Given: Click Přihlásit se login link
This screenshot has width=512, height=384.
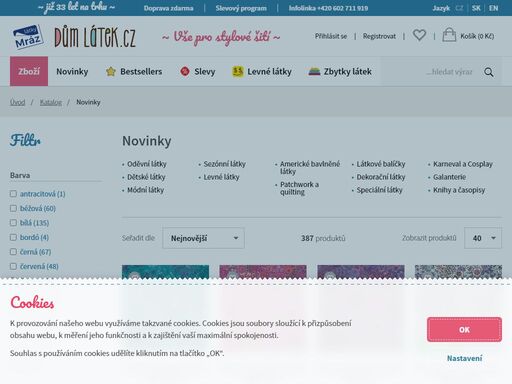Looking at the screenshot, I should tap(331, 36).
